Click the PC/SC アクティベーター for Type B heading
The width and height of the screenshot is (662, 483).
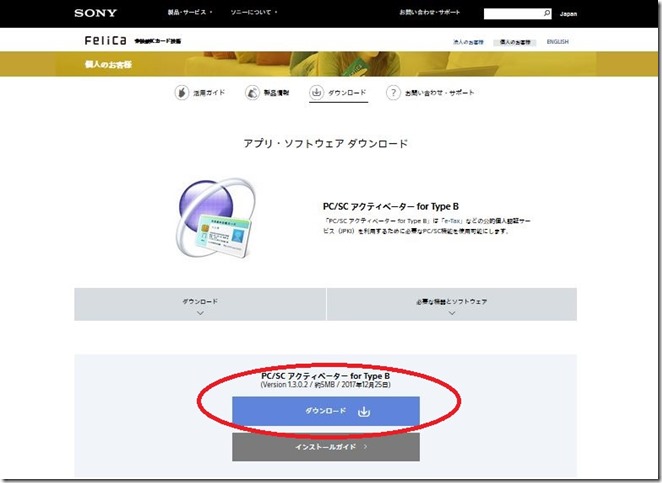click(x=391, y=206)
